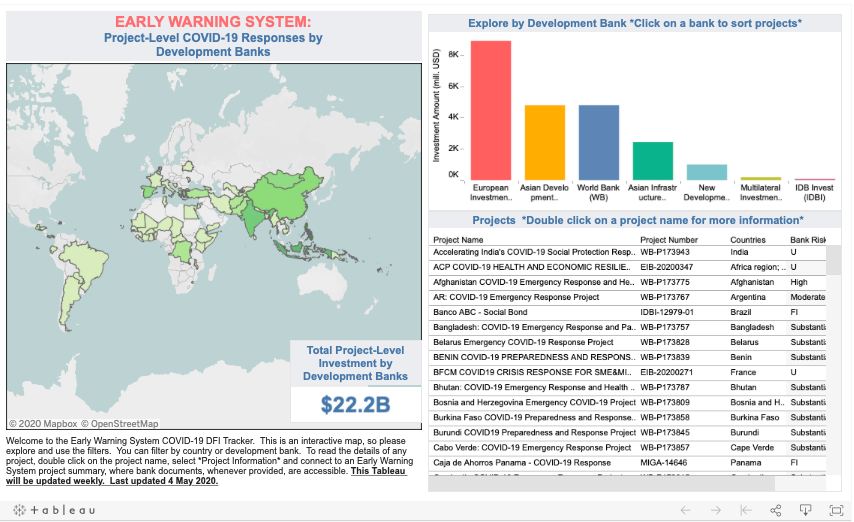Select Accelerating India's COVID-19 Social Protection project
Viewport: 854px width, 522px height.
(x=534, y=252)
